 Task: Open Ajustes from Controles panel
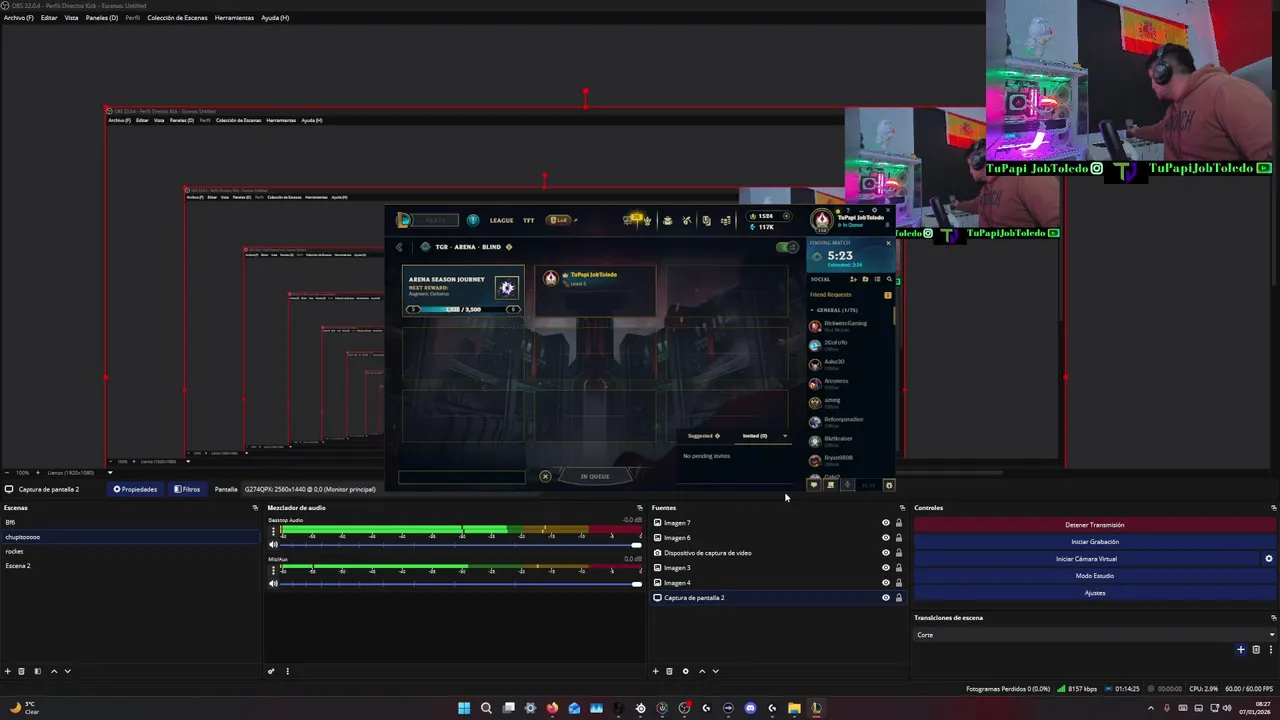[x=1095, y=593]
